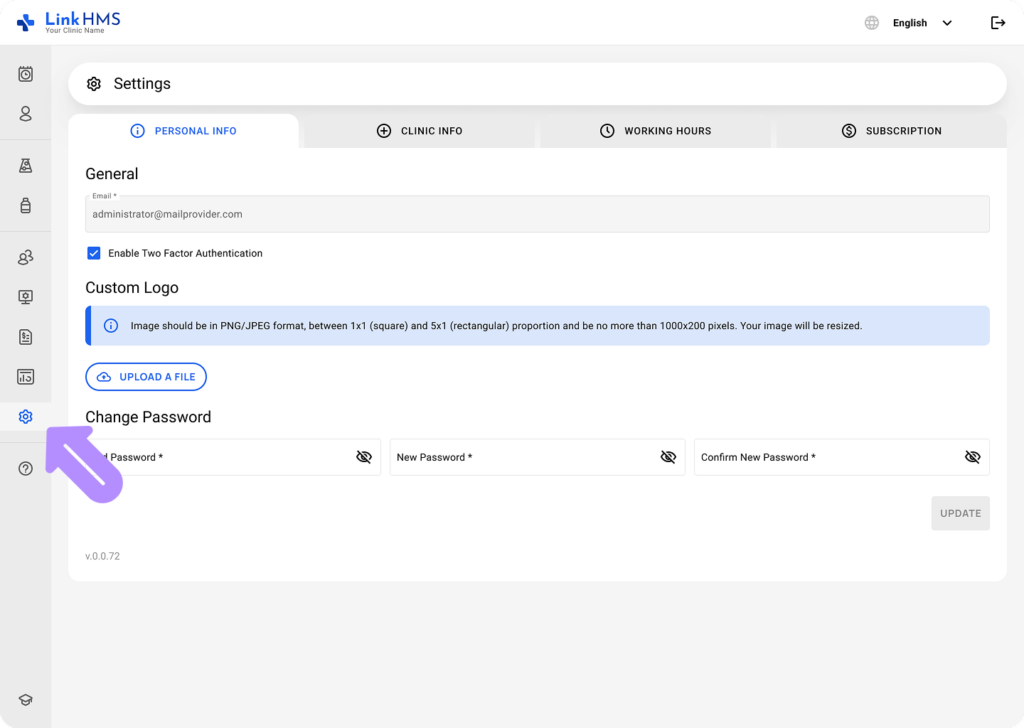This screenshot has height=728, width=1024.
Task: Click the New Password input field
Action: tap(520, 457)
